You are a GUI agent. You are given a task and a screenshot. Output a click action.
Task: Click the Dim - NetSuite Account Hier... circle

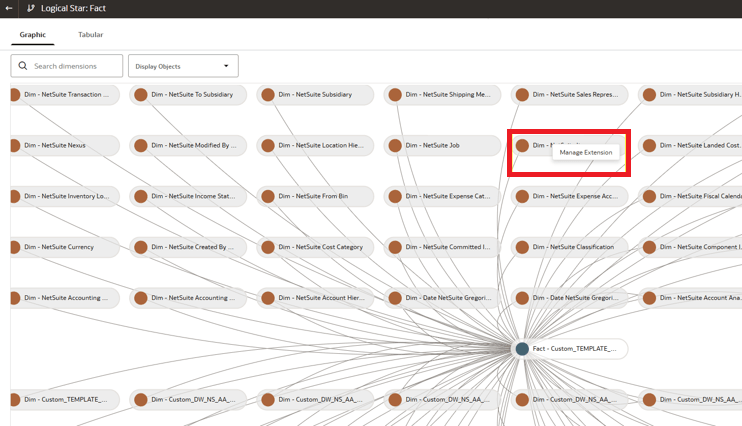[x=268, y=298]
